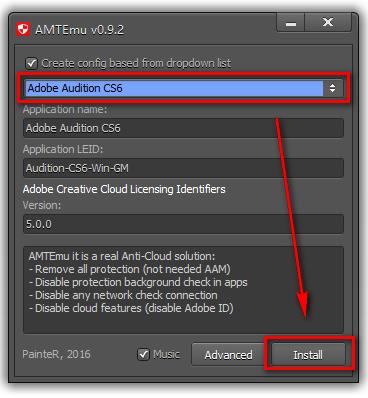Screen dimensions: 368x398
Task: Minimize the AMTEmu window
Action: 290,23
